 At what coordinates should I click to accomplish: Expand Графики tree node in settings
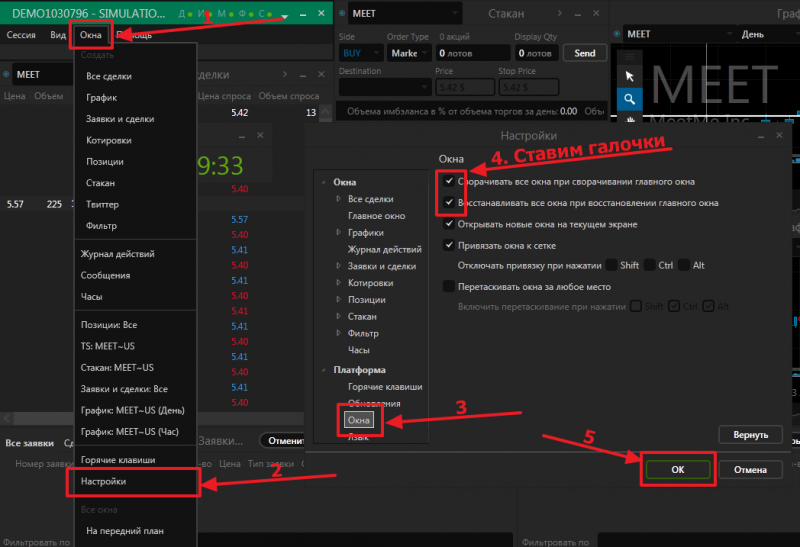tap(338, 232)
